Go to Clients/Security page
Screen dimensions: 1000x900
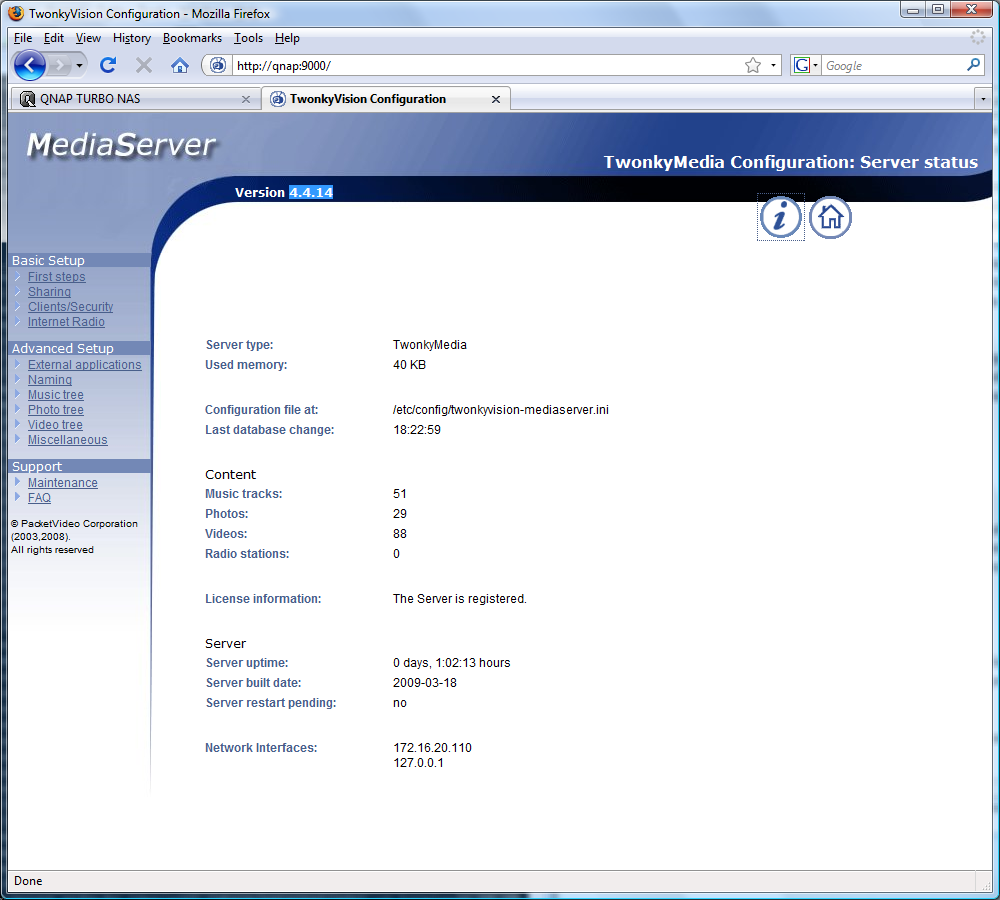pos(70,307)
